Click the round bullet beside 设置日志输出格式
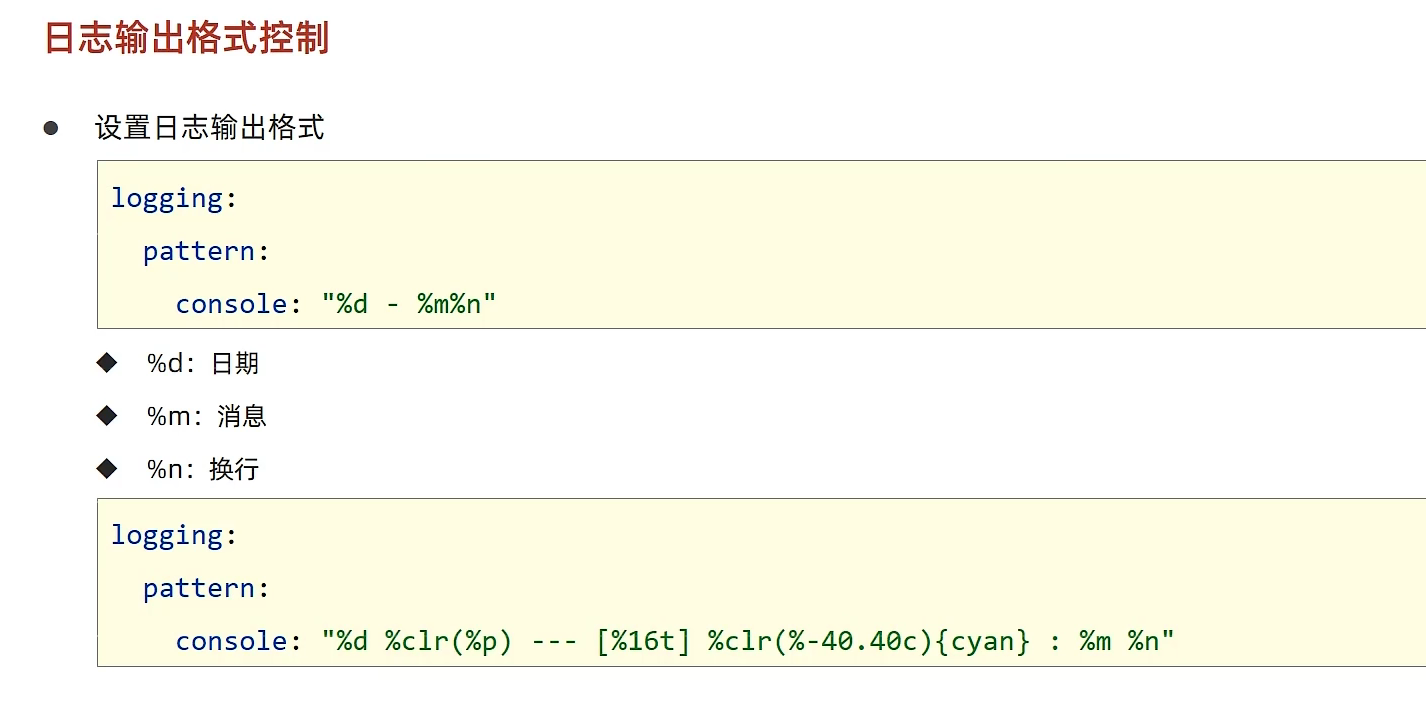This screenshot has height=714, width=1426. point(51,128)
